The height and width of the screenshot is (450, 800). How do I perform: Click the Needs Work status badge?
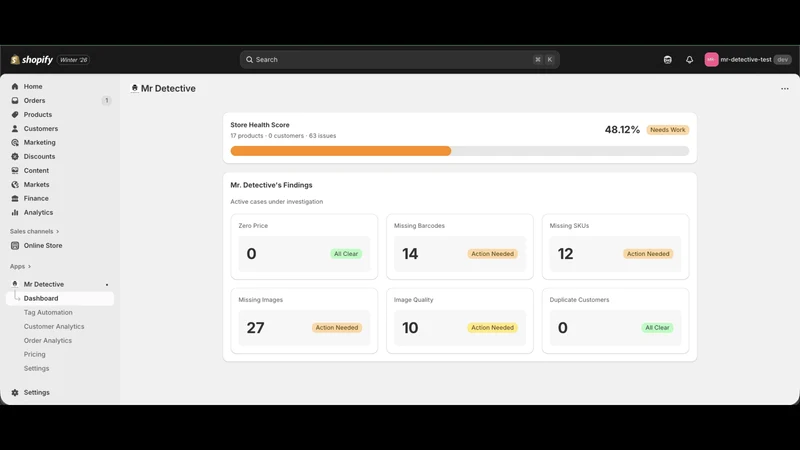pos(668,130)
